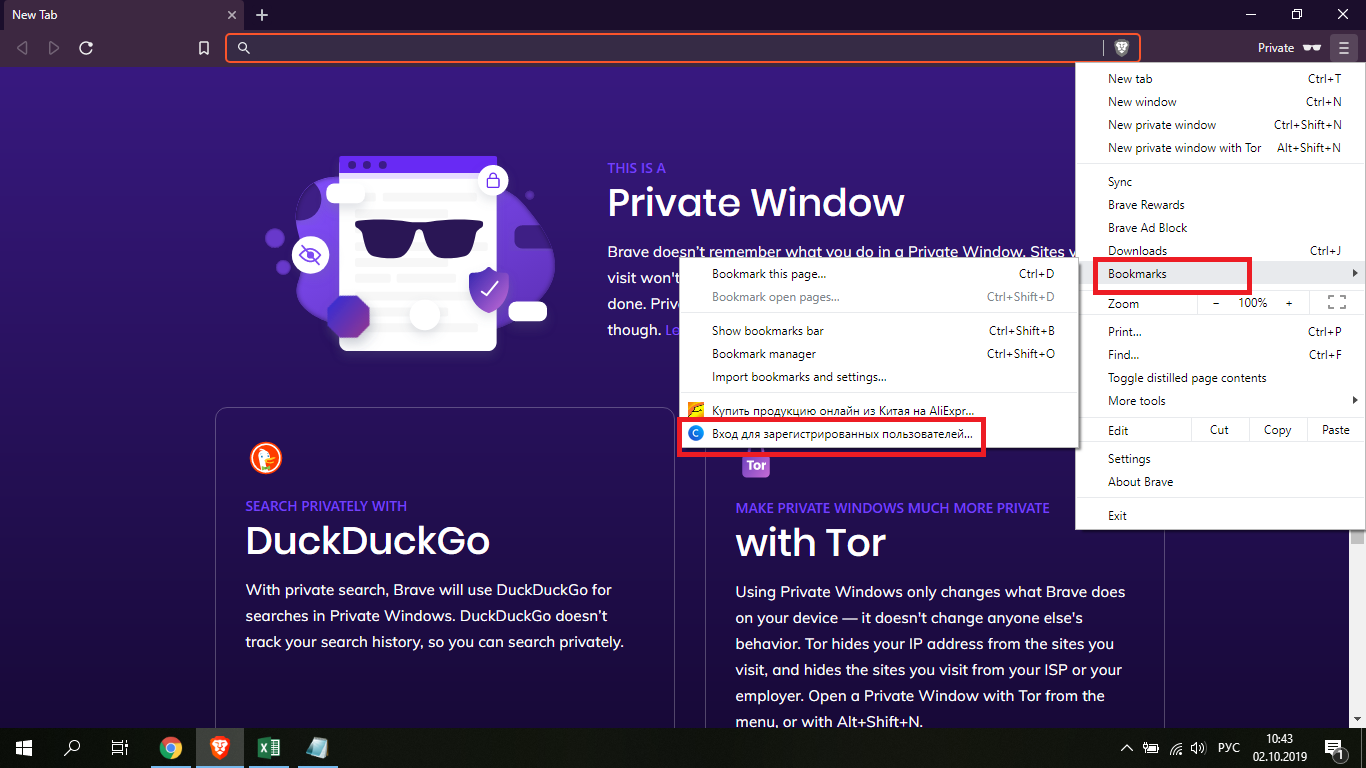Viewport: 1366px width, 768px height.
Task: Open New private window from menu
Action: coord(1220,125)
